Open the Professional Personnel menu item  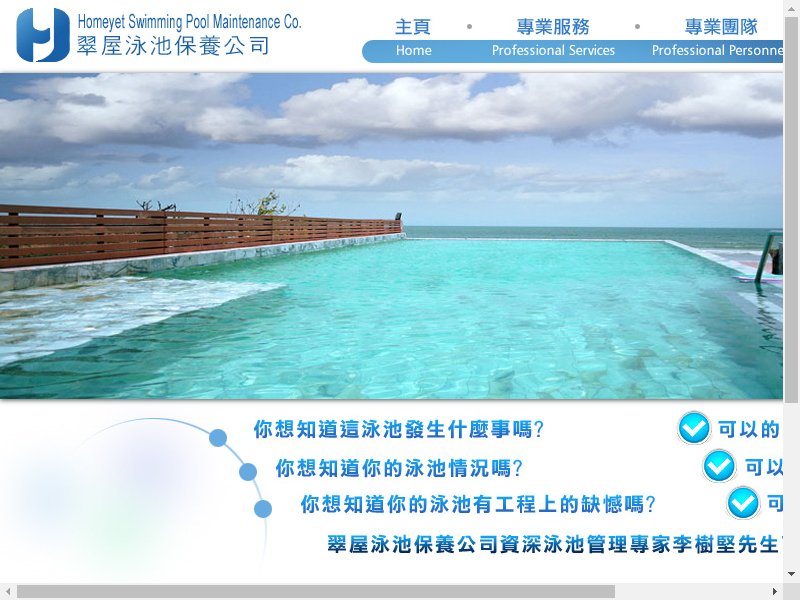click(x=717, y=51)
